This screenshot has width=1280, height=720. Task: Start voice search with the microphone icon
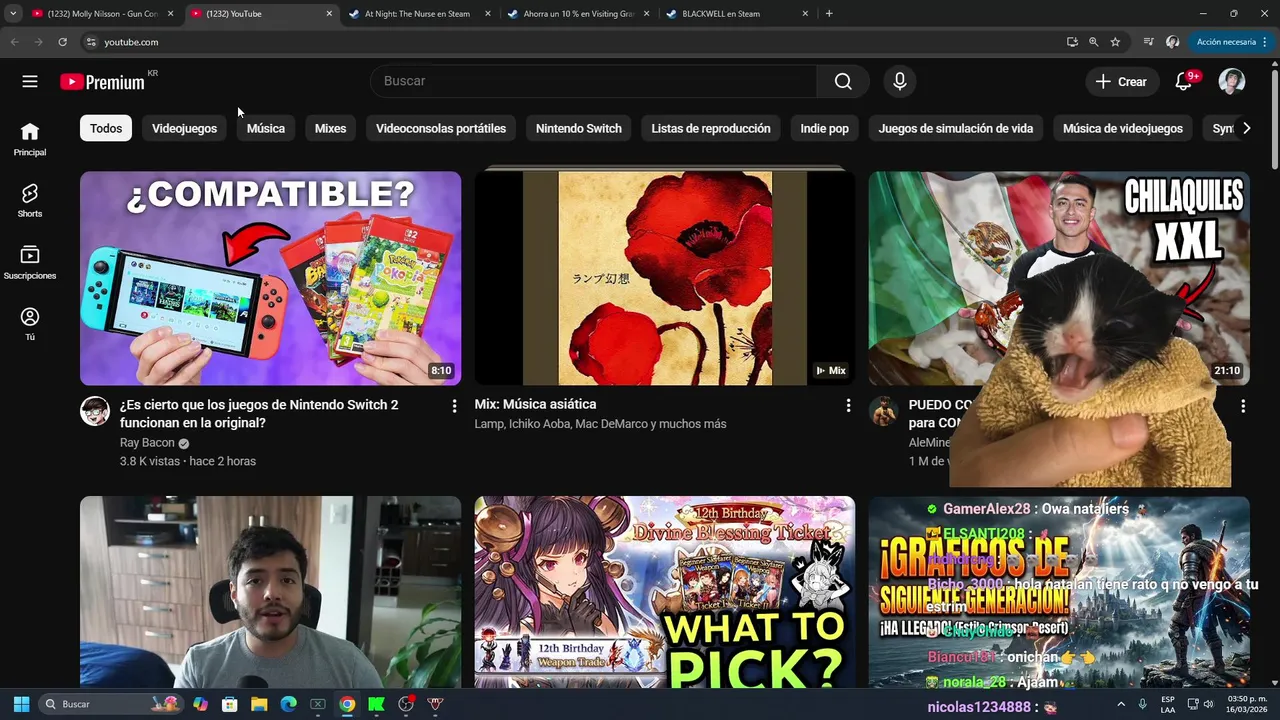900,81
